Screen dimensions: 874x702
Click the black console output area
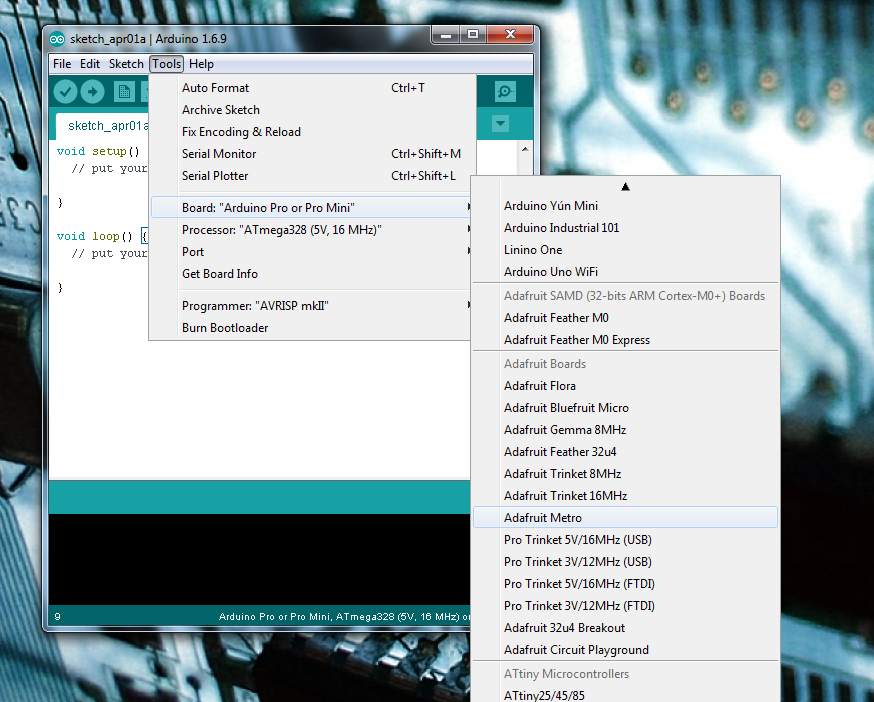pos(259,559)
